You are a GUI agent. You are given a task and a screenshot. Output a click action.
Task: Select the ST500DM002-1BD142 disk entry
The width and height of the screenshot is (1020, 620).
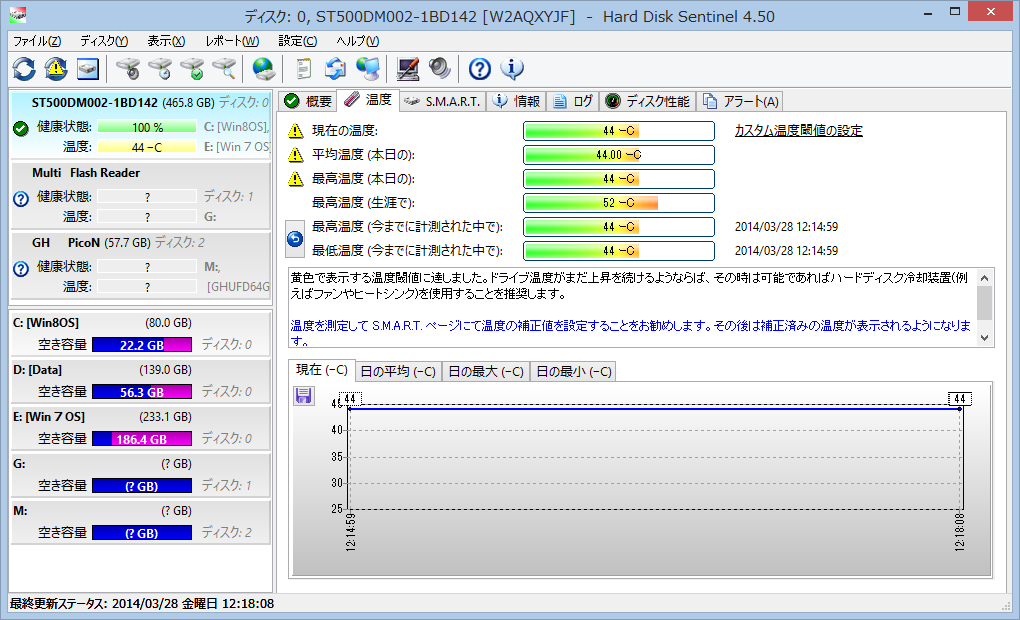141,124
